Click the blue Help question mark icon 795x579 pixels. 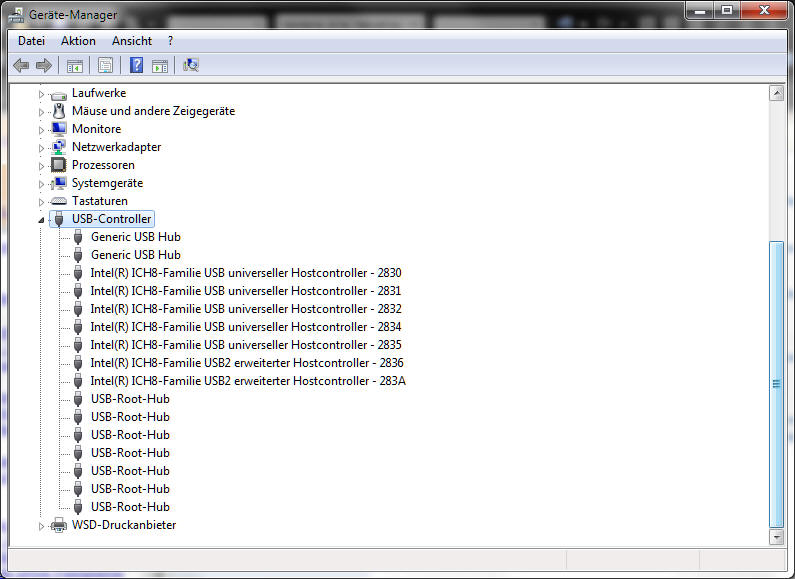pyautogui.click(x=136, y=65)
